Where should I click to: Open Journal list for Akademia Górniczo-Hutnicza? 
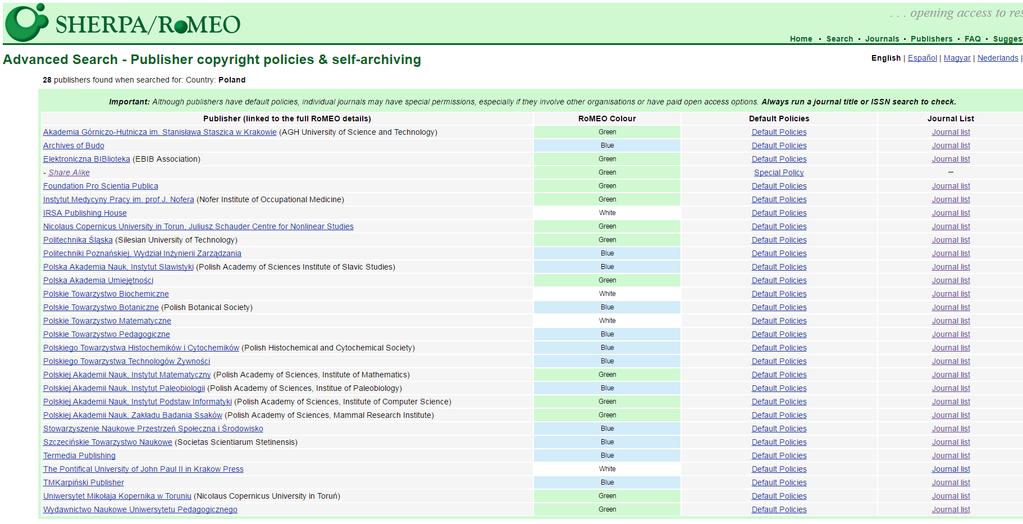[951, 132]
